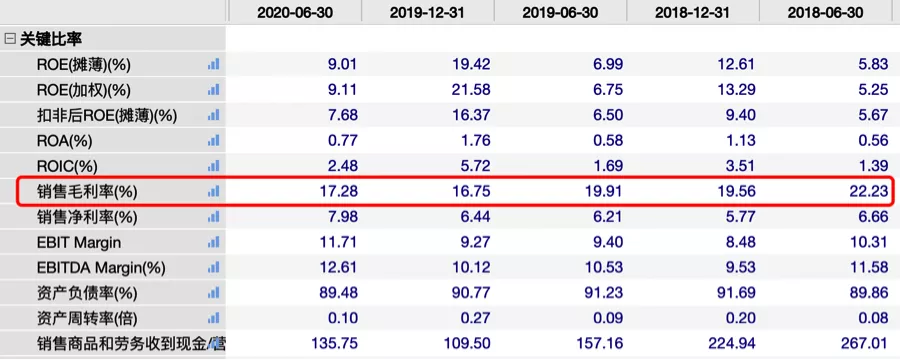This screenshot has height=360, width=900.
Task: Click ROE(摊薄) value 9.01
Action: point(342,64)
